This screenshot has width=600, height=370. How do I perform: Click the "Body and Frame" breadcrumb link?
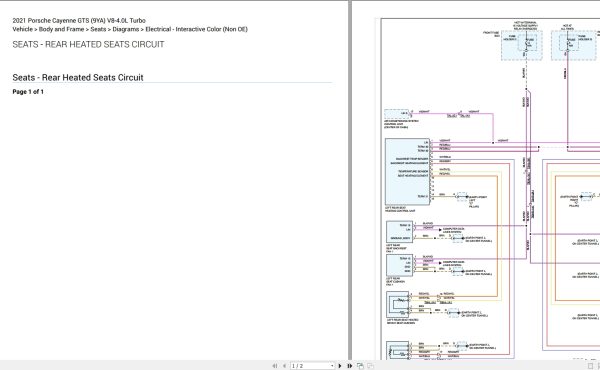click(x=61, y=29)
